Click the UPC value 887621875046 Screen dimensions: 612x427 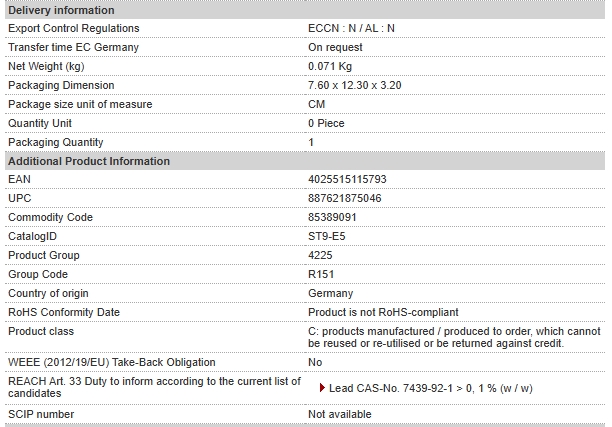[345, 198]
